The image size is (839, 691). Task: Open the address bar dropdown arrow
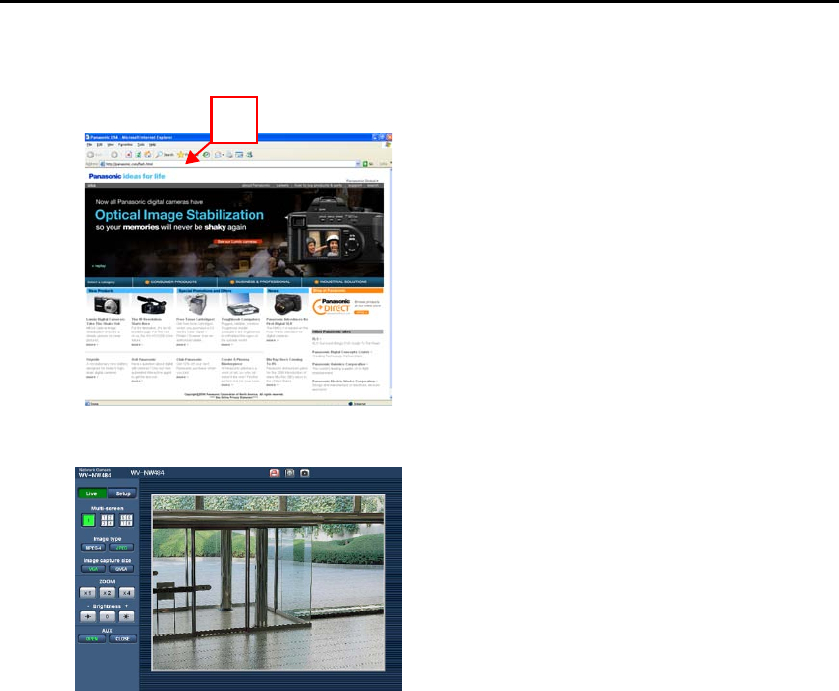tap(357, 164)
